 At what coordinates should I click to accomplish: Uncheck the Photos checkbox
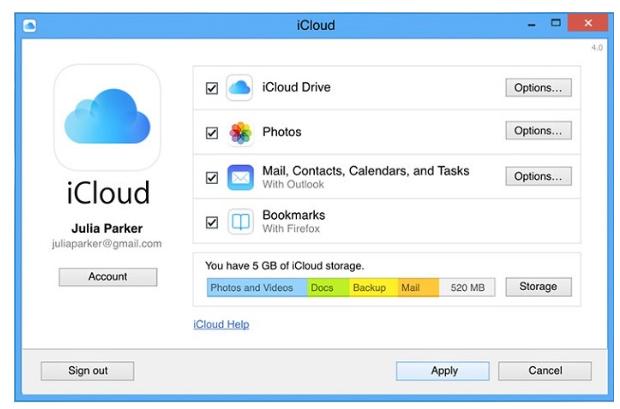click(x=212, y=133)
